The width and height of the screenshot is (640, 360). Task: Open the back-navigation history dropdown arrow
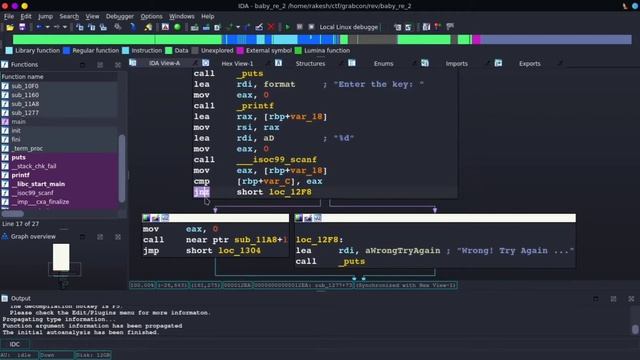click(47, 27)
